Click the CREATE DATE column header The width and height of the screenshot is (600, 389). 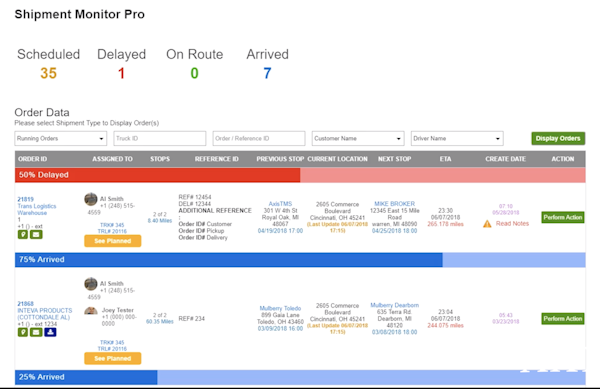click(x=505, y=159)
